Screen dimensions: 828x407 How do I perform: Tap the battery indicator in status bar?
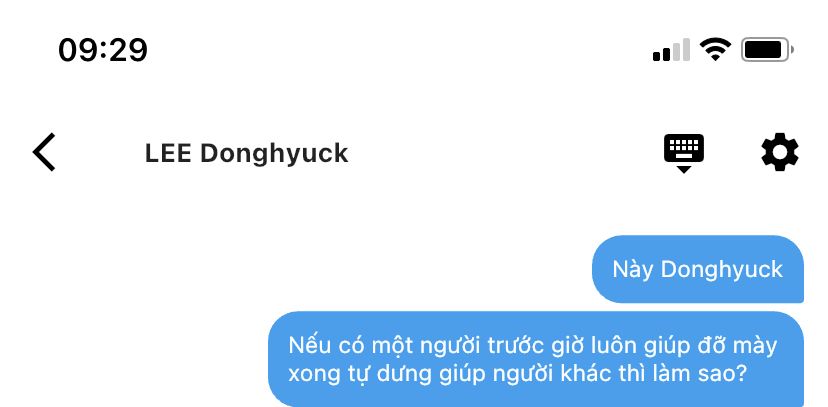767,50
